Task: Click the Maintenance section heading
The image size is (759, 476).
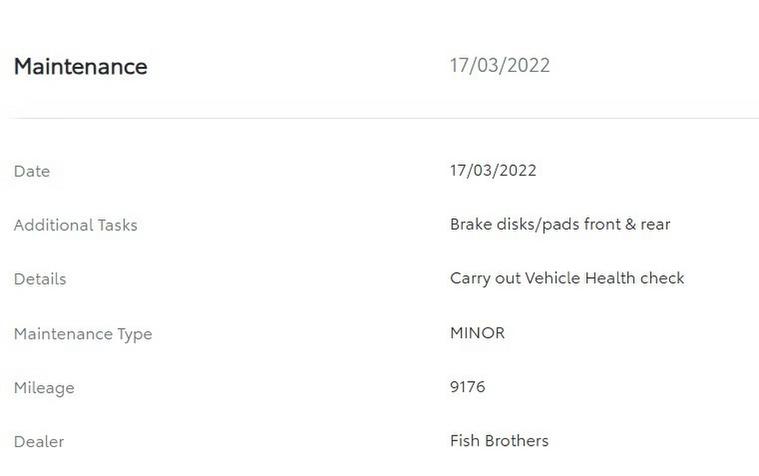Action: pyautogui.click(x=80, y=67)
